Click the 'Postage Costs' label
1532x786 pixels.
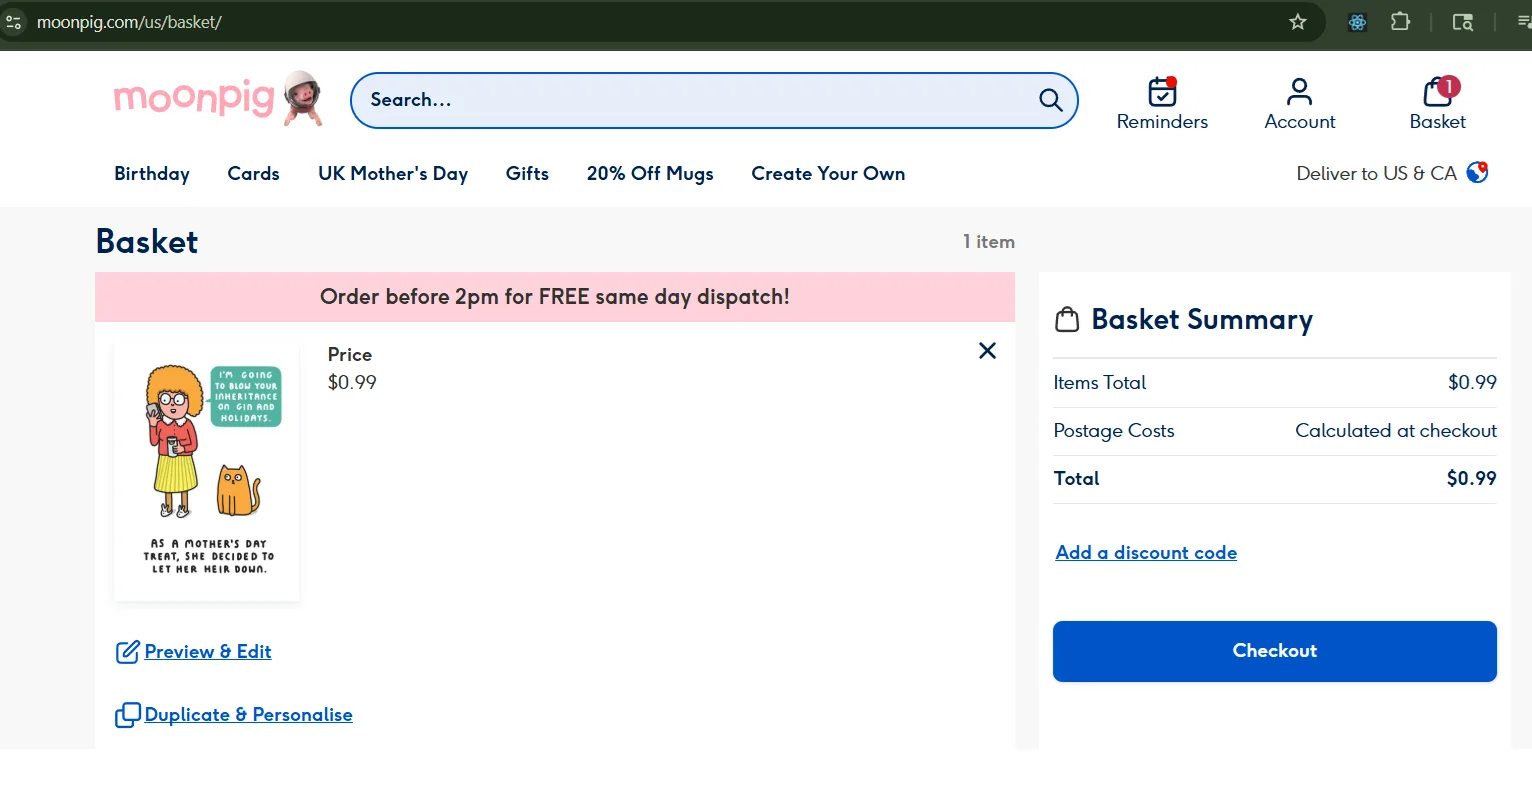(1114, 431)
